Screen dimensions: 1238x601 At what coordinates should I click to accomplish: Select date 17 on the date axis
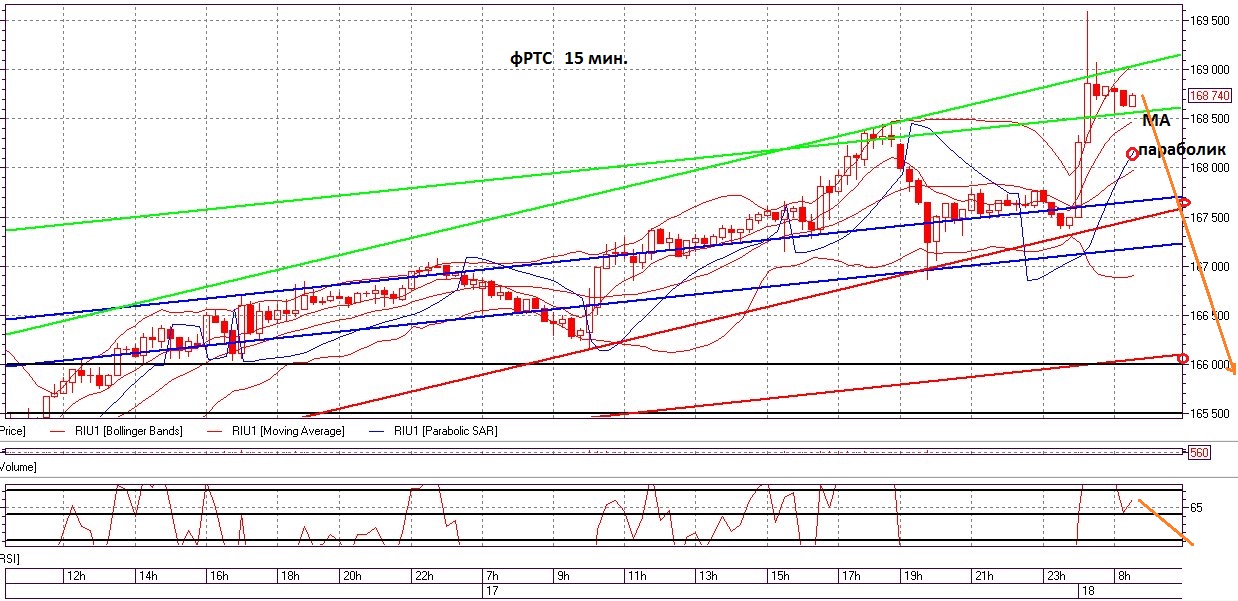coord(491,591)
